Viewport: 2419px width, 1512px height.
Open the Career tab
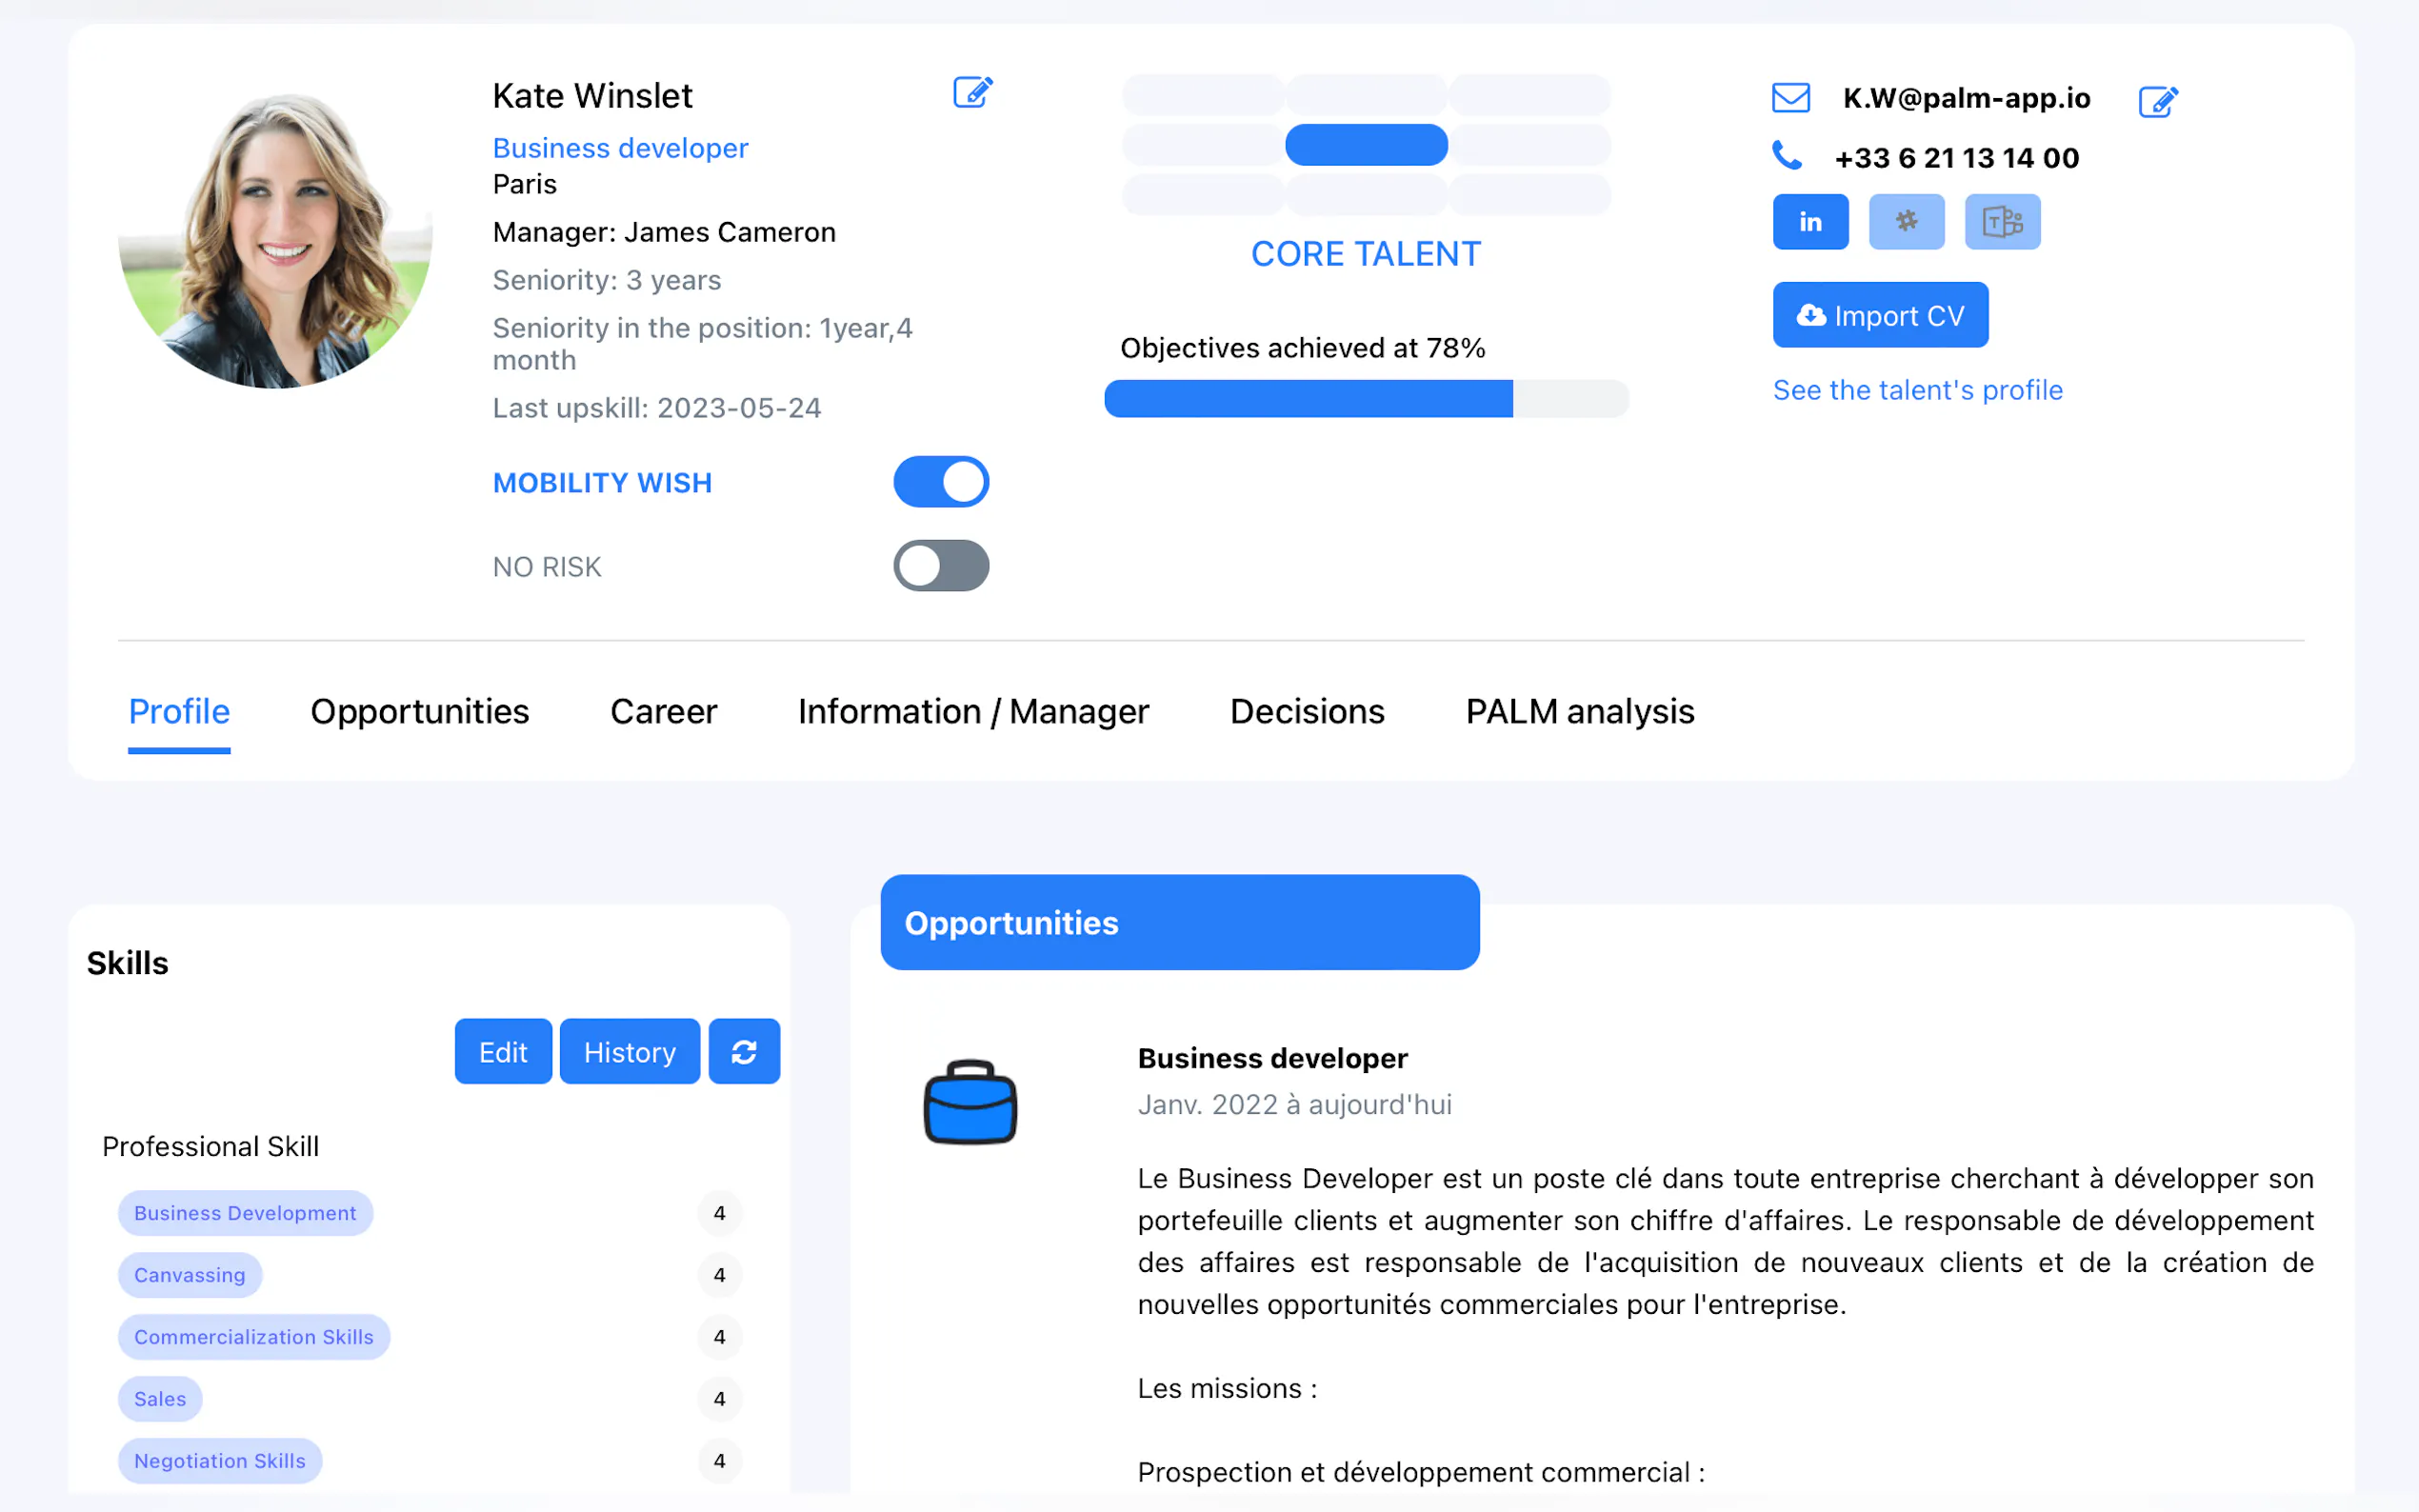663,711
